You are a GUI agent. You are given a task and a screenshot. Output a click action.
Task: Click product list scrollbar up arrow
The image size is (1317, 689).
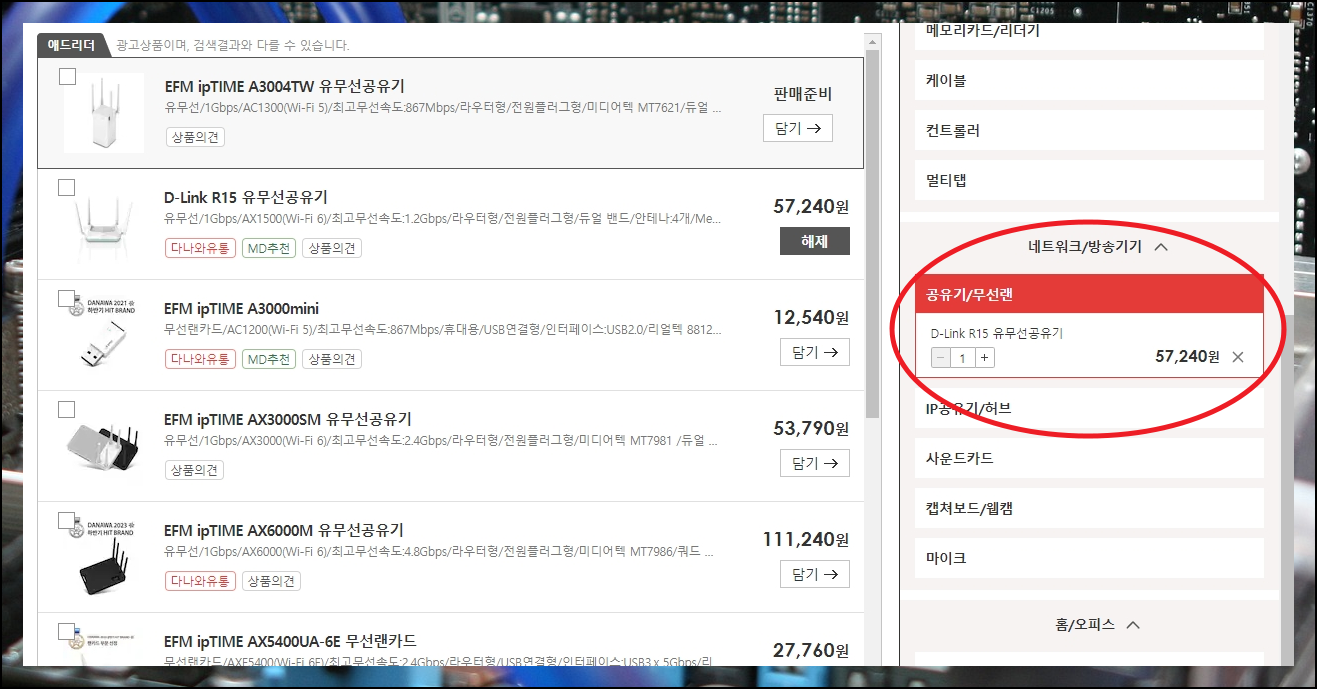873,42
